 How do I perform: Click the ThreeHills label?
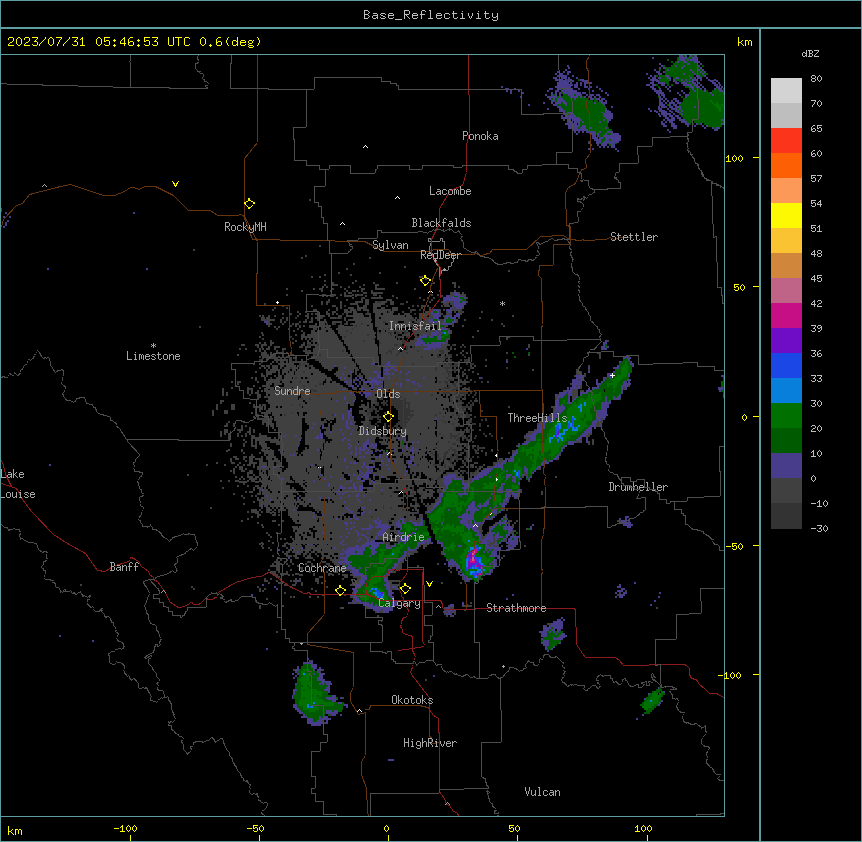pos(537,418)
